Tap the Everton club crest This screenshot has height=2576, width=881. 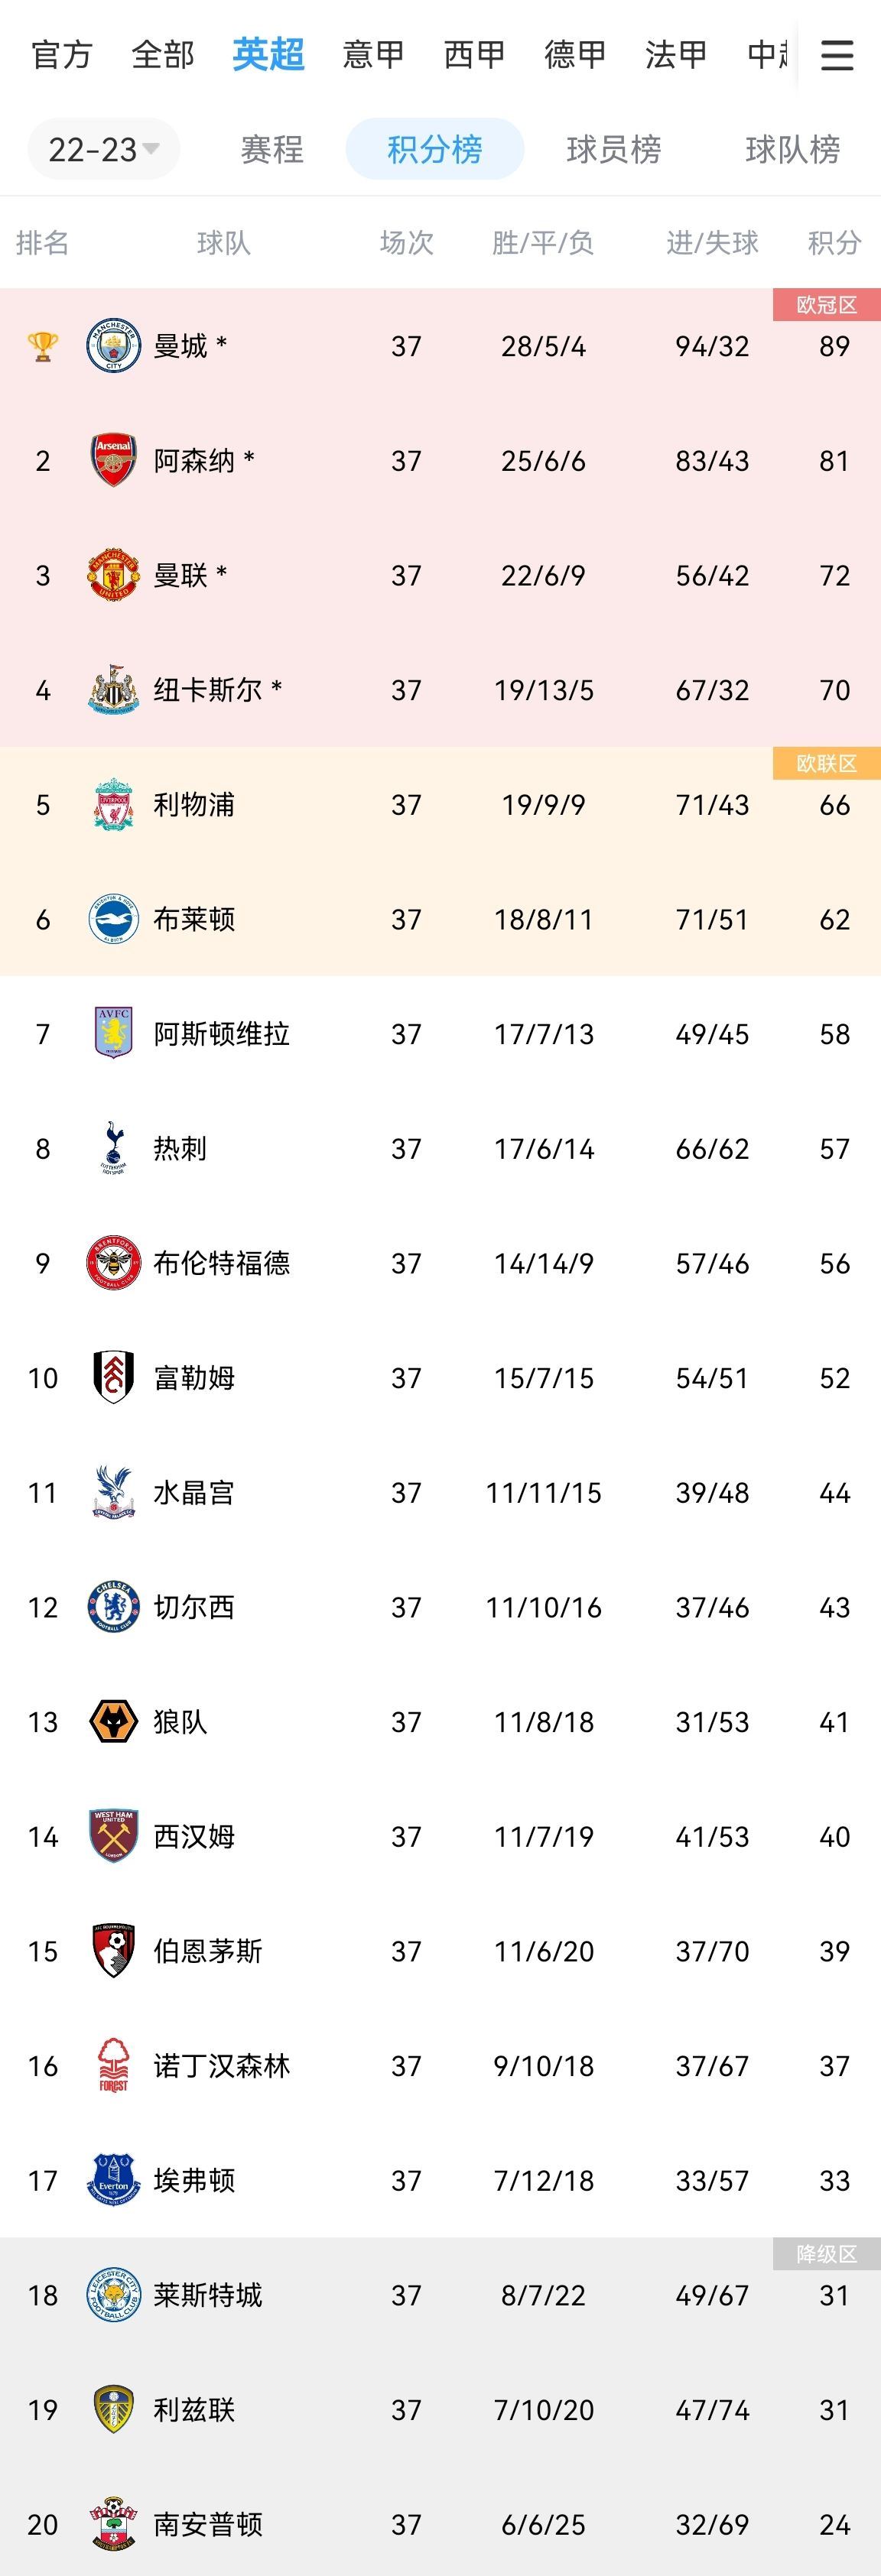tap(113, 2180)
